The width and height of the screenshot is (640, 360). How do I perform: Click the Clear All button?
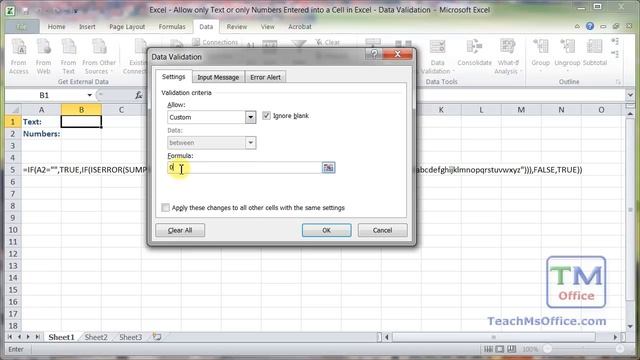coord(180,230)
